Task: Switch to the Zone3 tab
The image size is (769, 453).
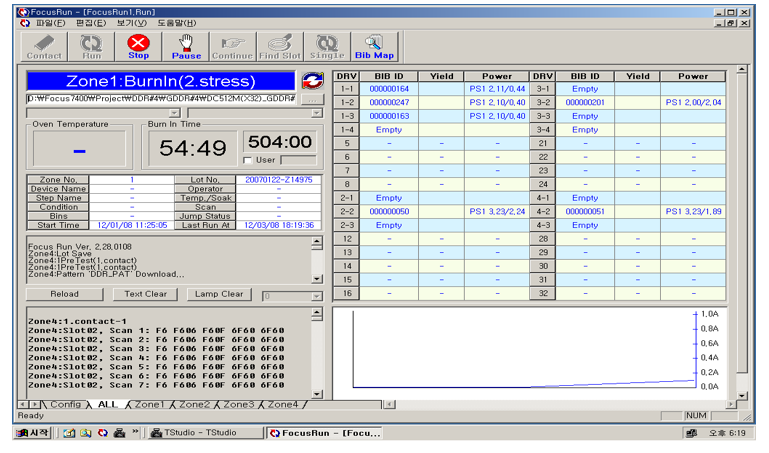Action: (239, 404)
